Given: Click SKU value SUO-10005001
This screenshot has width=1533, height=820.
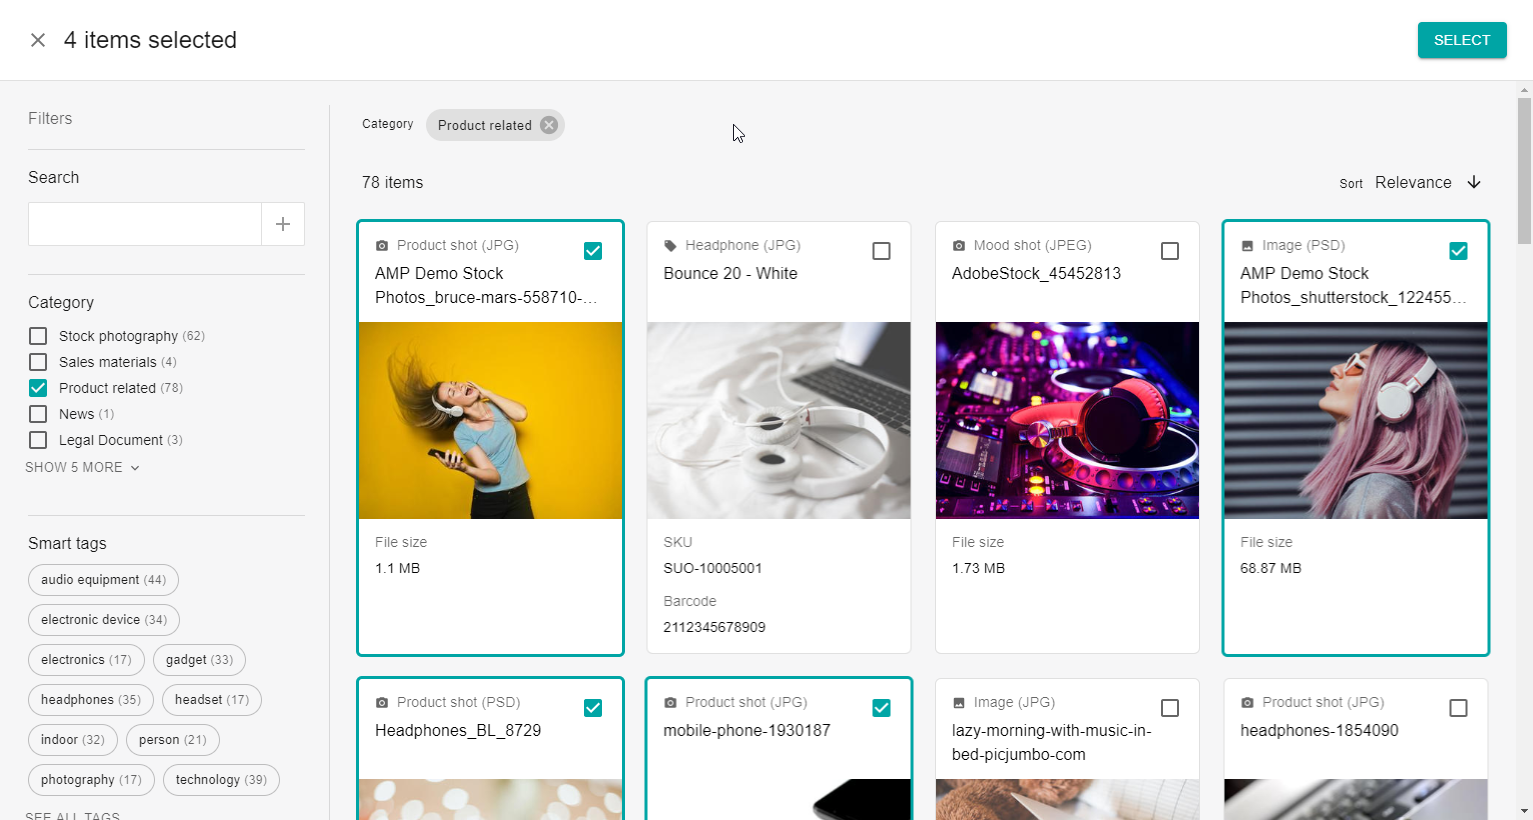Looking at the screenshot, I should pos(713,568).
